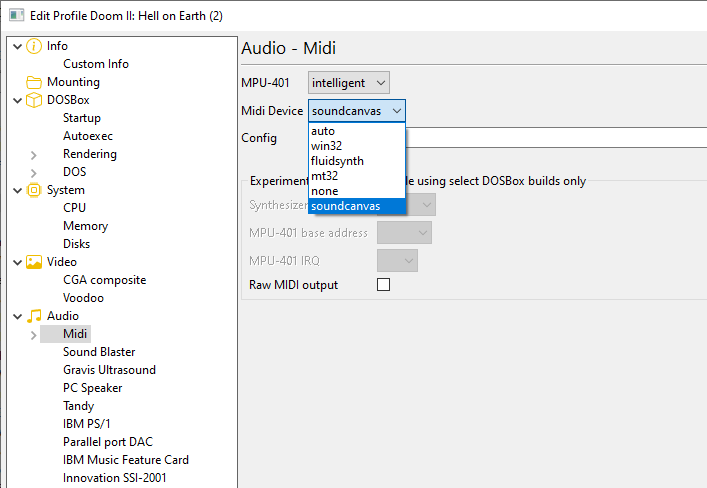The height and width of the screenshot is (488, 707).
Task: Enable the Raw MIDI output checkbox
Action: [x=383, y=285]
